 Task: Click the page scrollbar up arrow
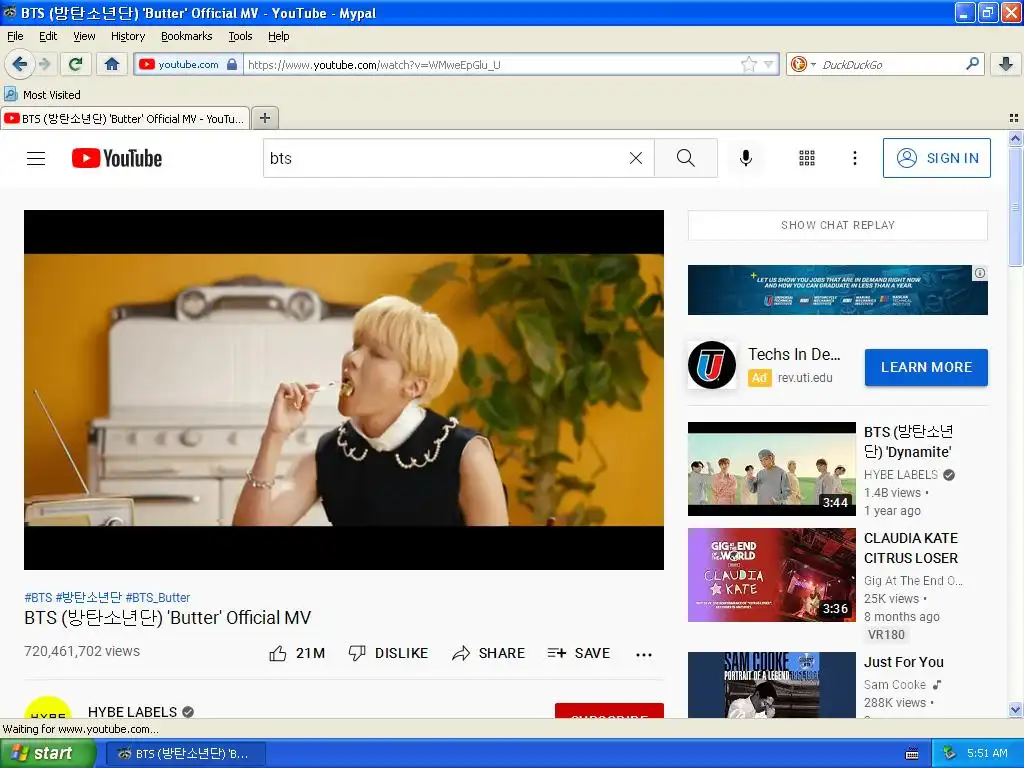point(1015,138)
